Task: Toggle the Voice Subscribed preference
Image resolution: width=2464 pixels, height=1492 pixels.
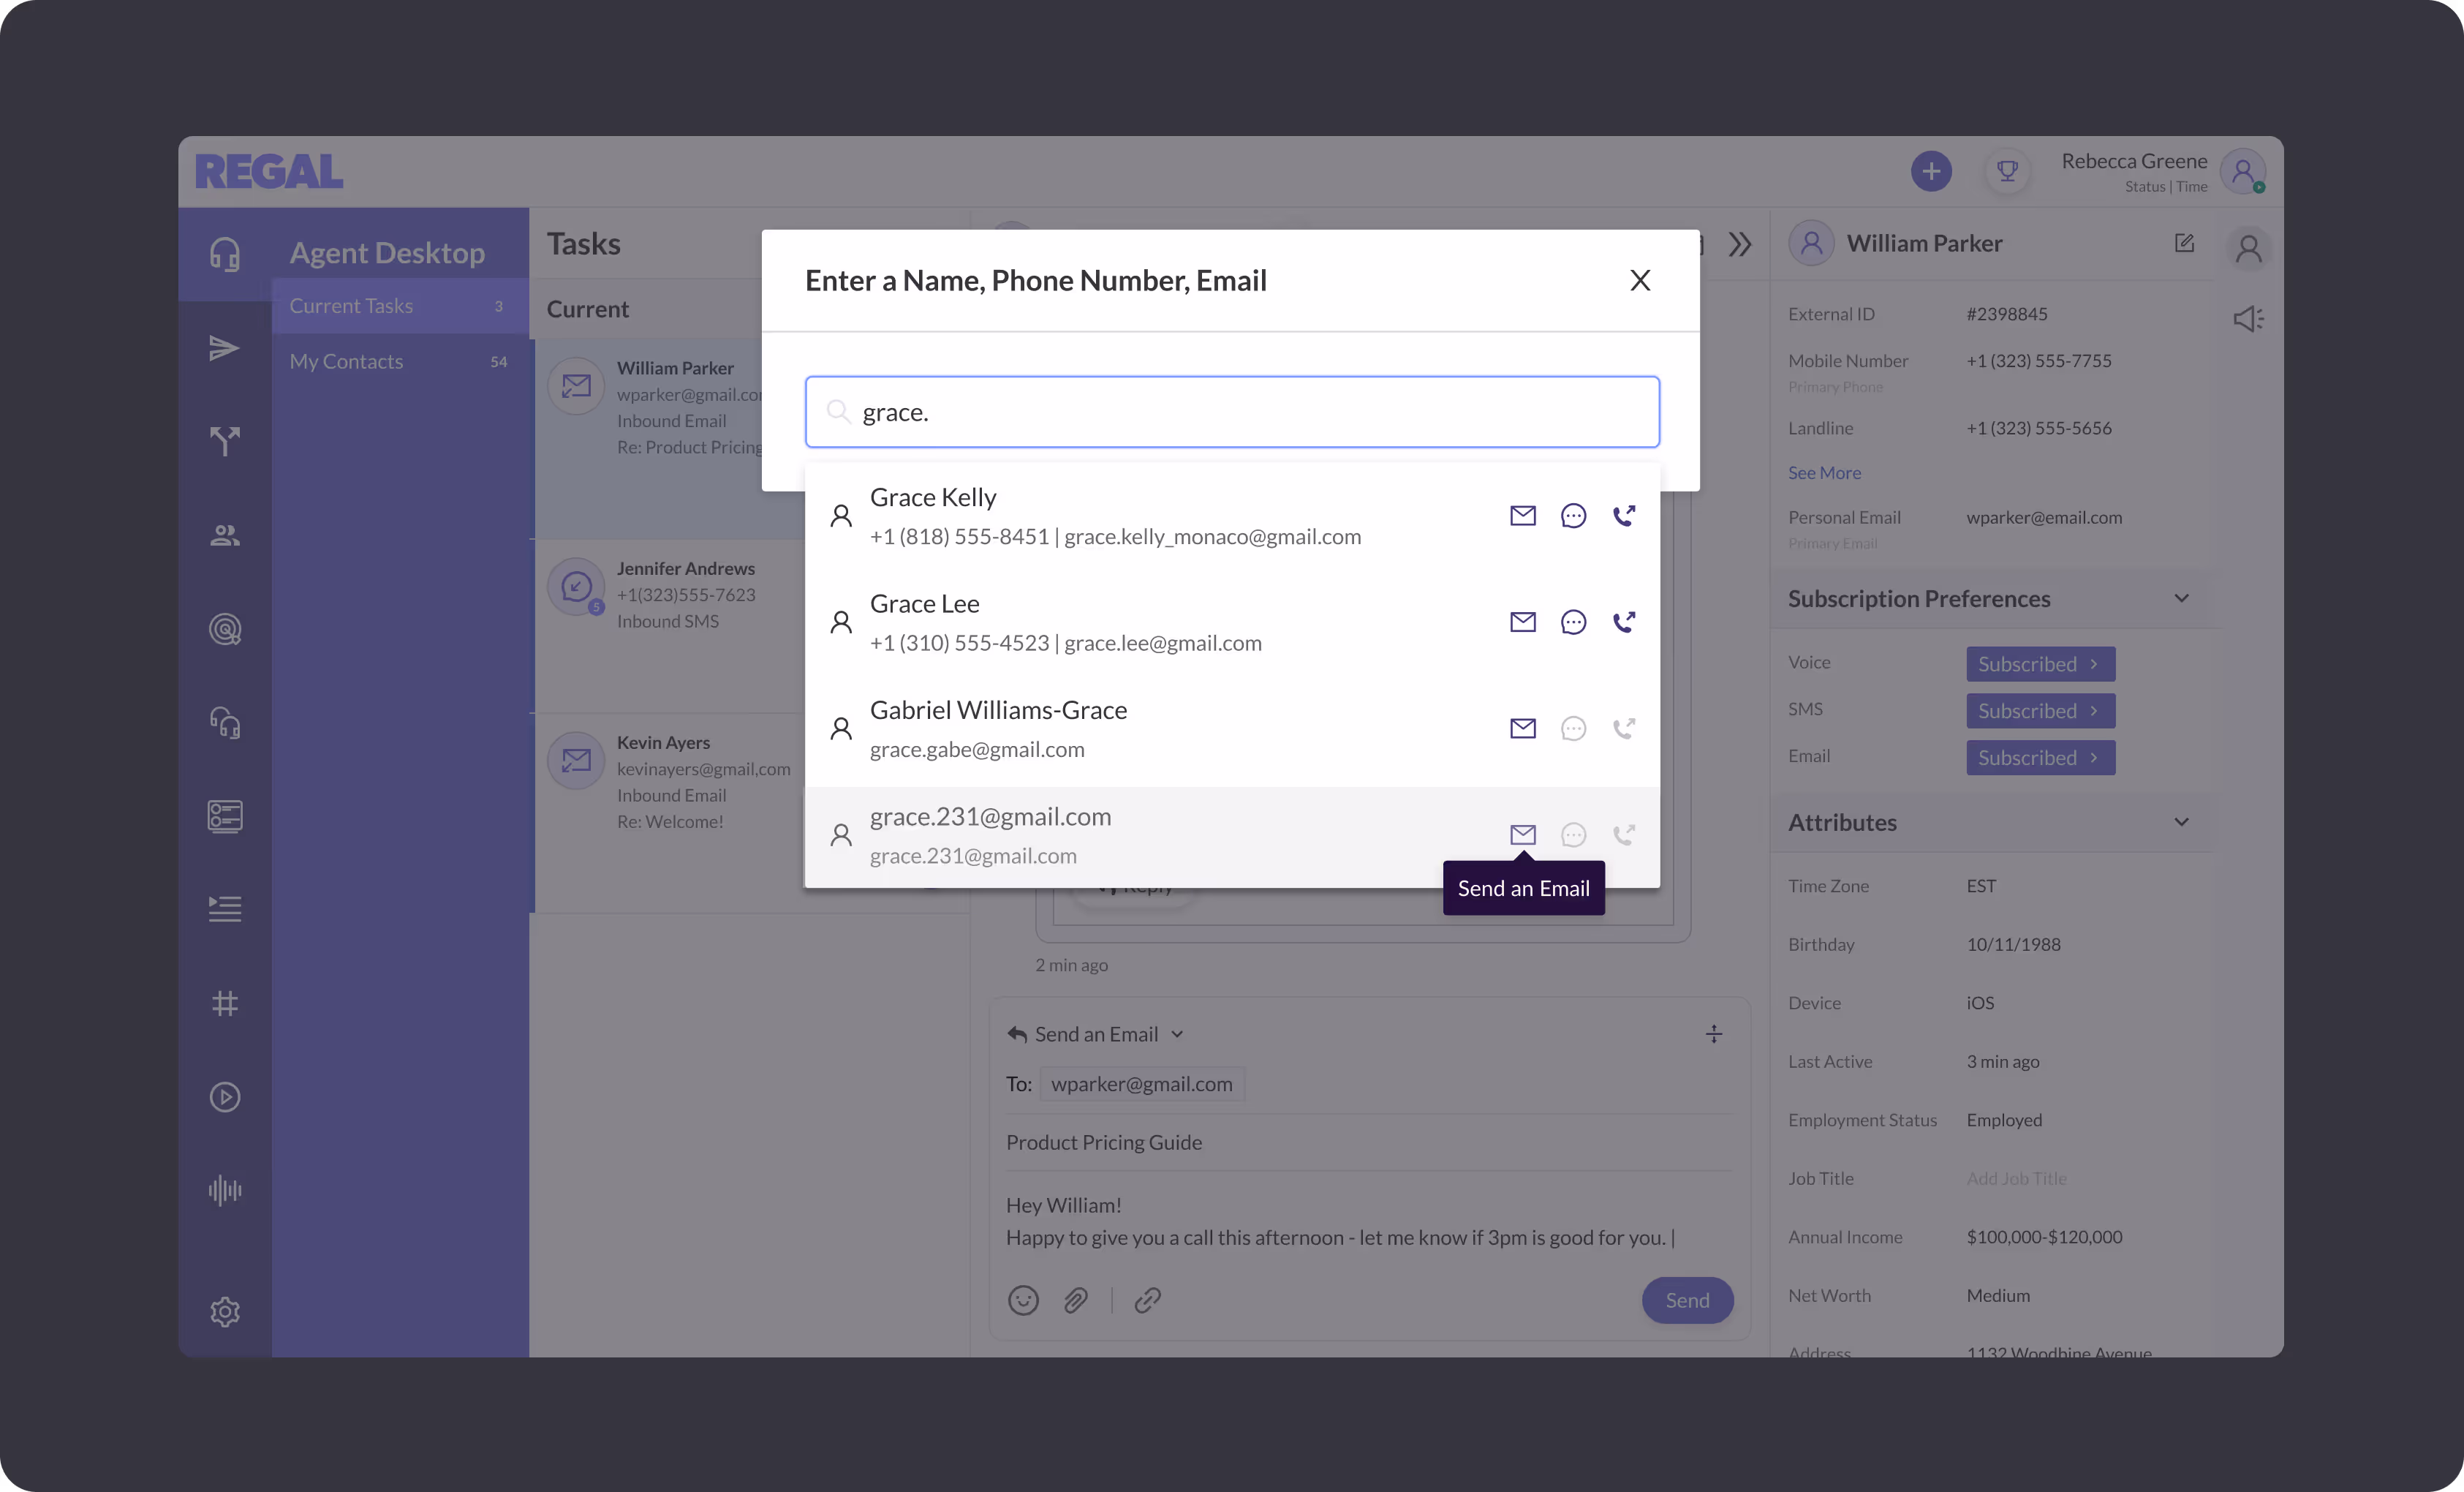Action: click(x=2039, y=664)
